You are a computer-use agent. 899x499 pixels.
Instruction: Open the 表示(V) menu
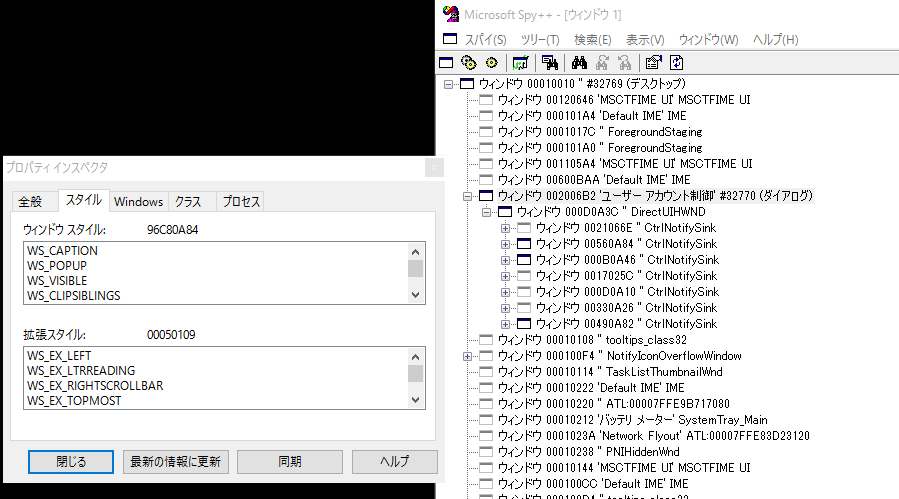644,40
